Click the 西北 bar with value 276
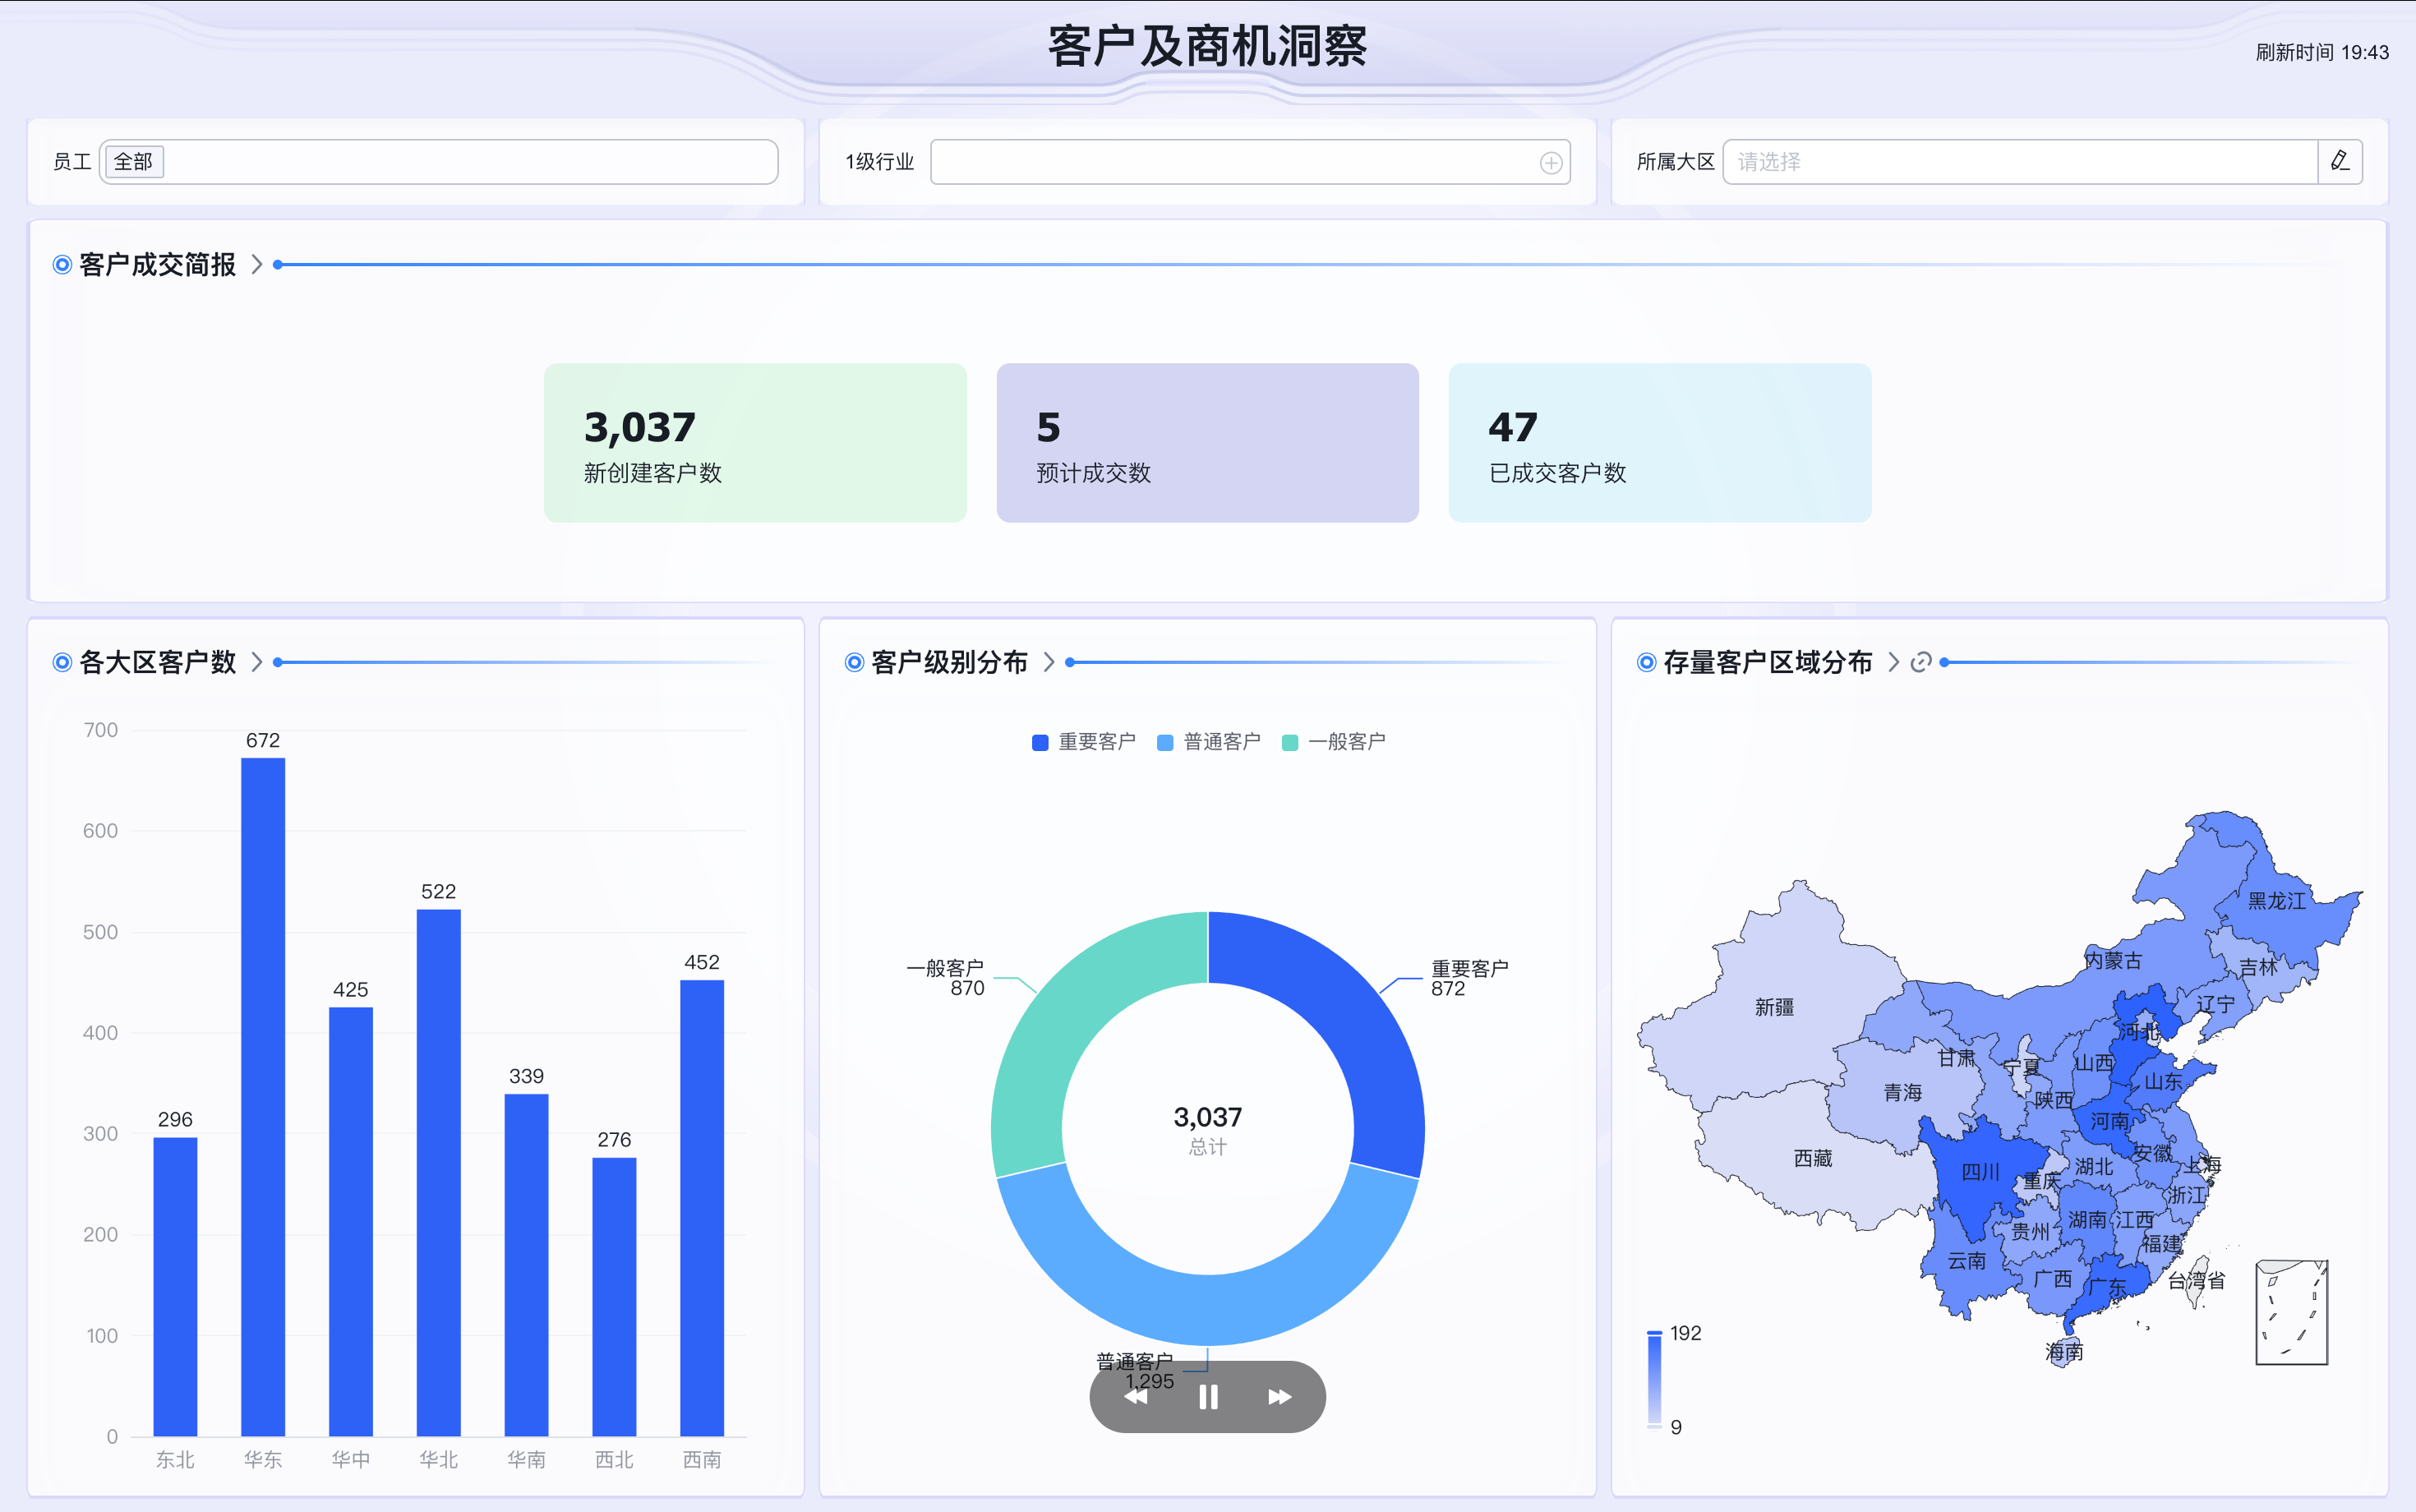This screenshot has height=1512, width=2416. tap(614, 1297)
